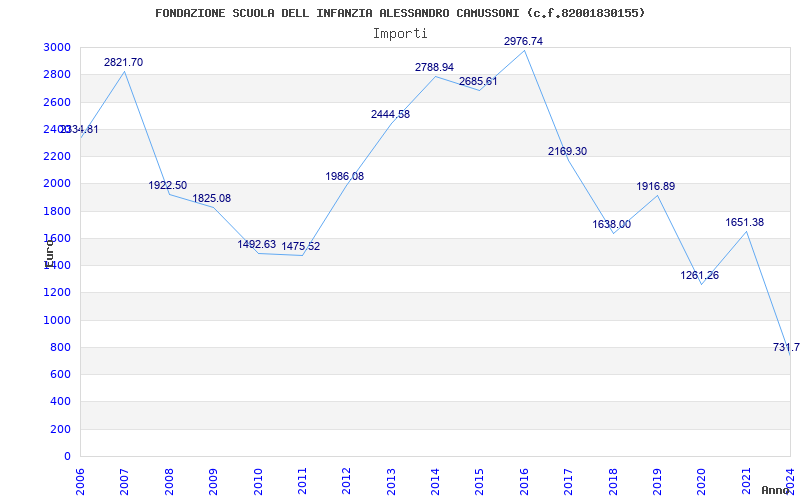Select data label 1916.89

pos(656,187)
